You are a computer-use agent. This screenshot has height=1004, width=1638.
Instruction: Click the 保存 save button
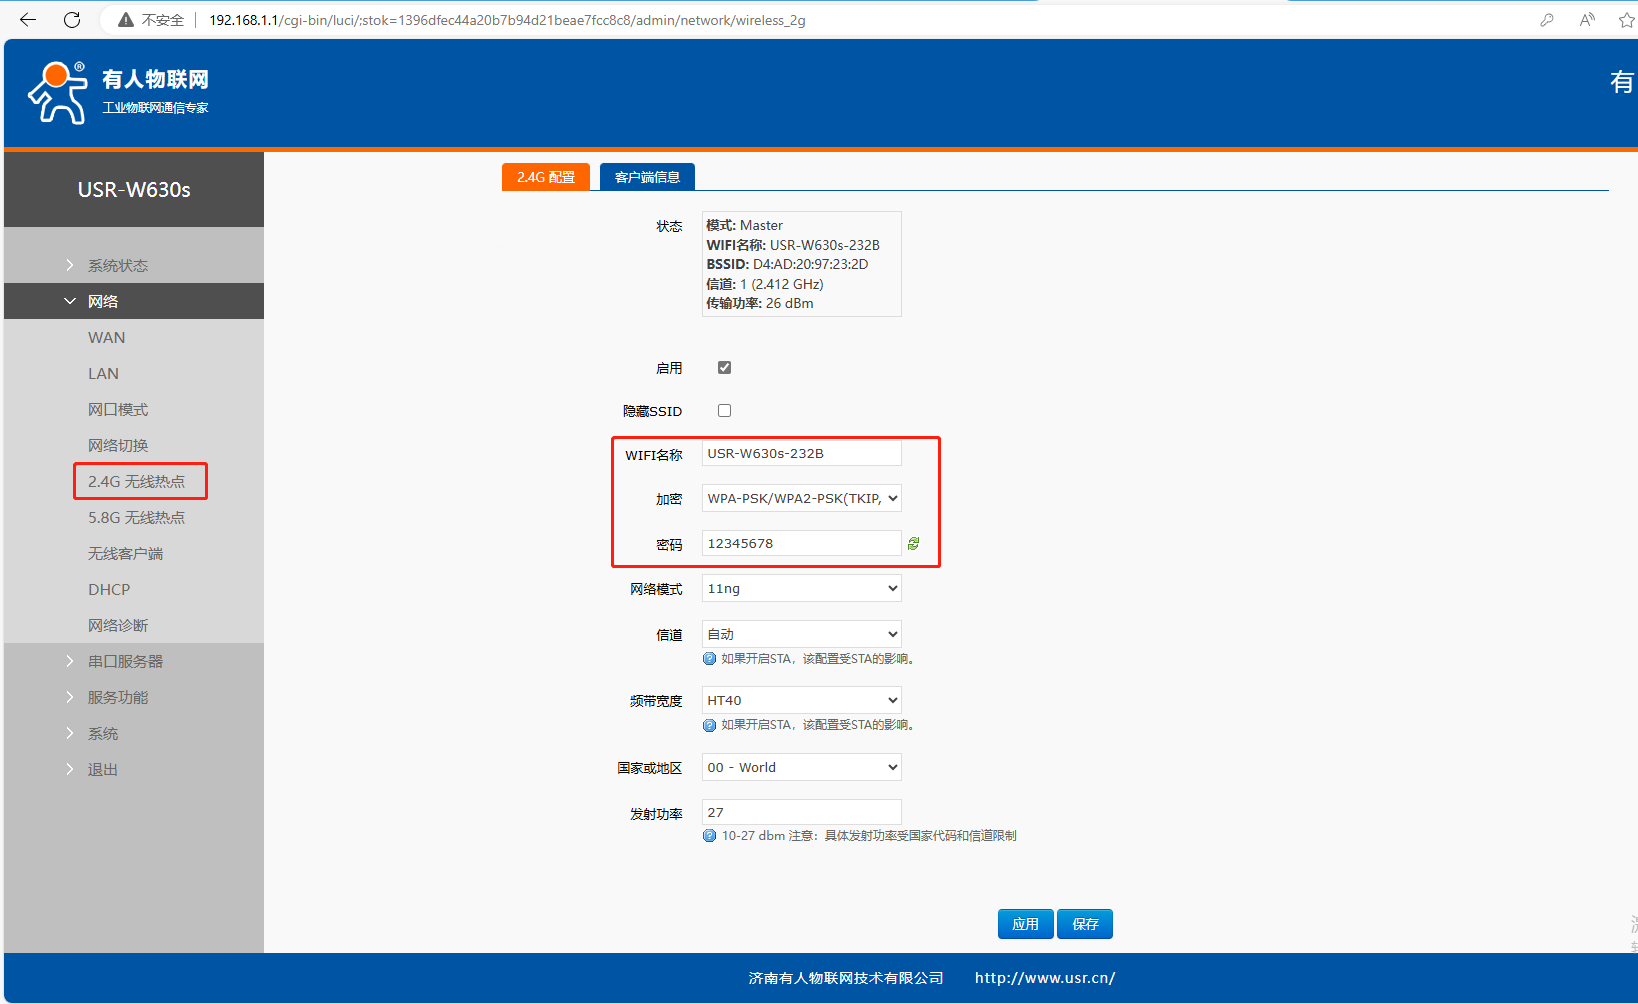coord(1085,924)
